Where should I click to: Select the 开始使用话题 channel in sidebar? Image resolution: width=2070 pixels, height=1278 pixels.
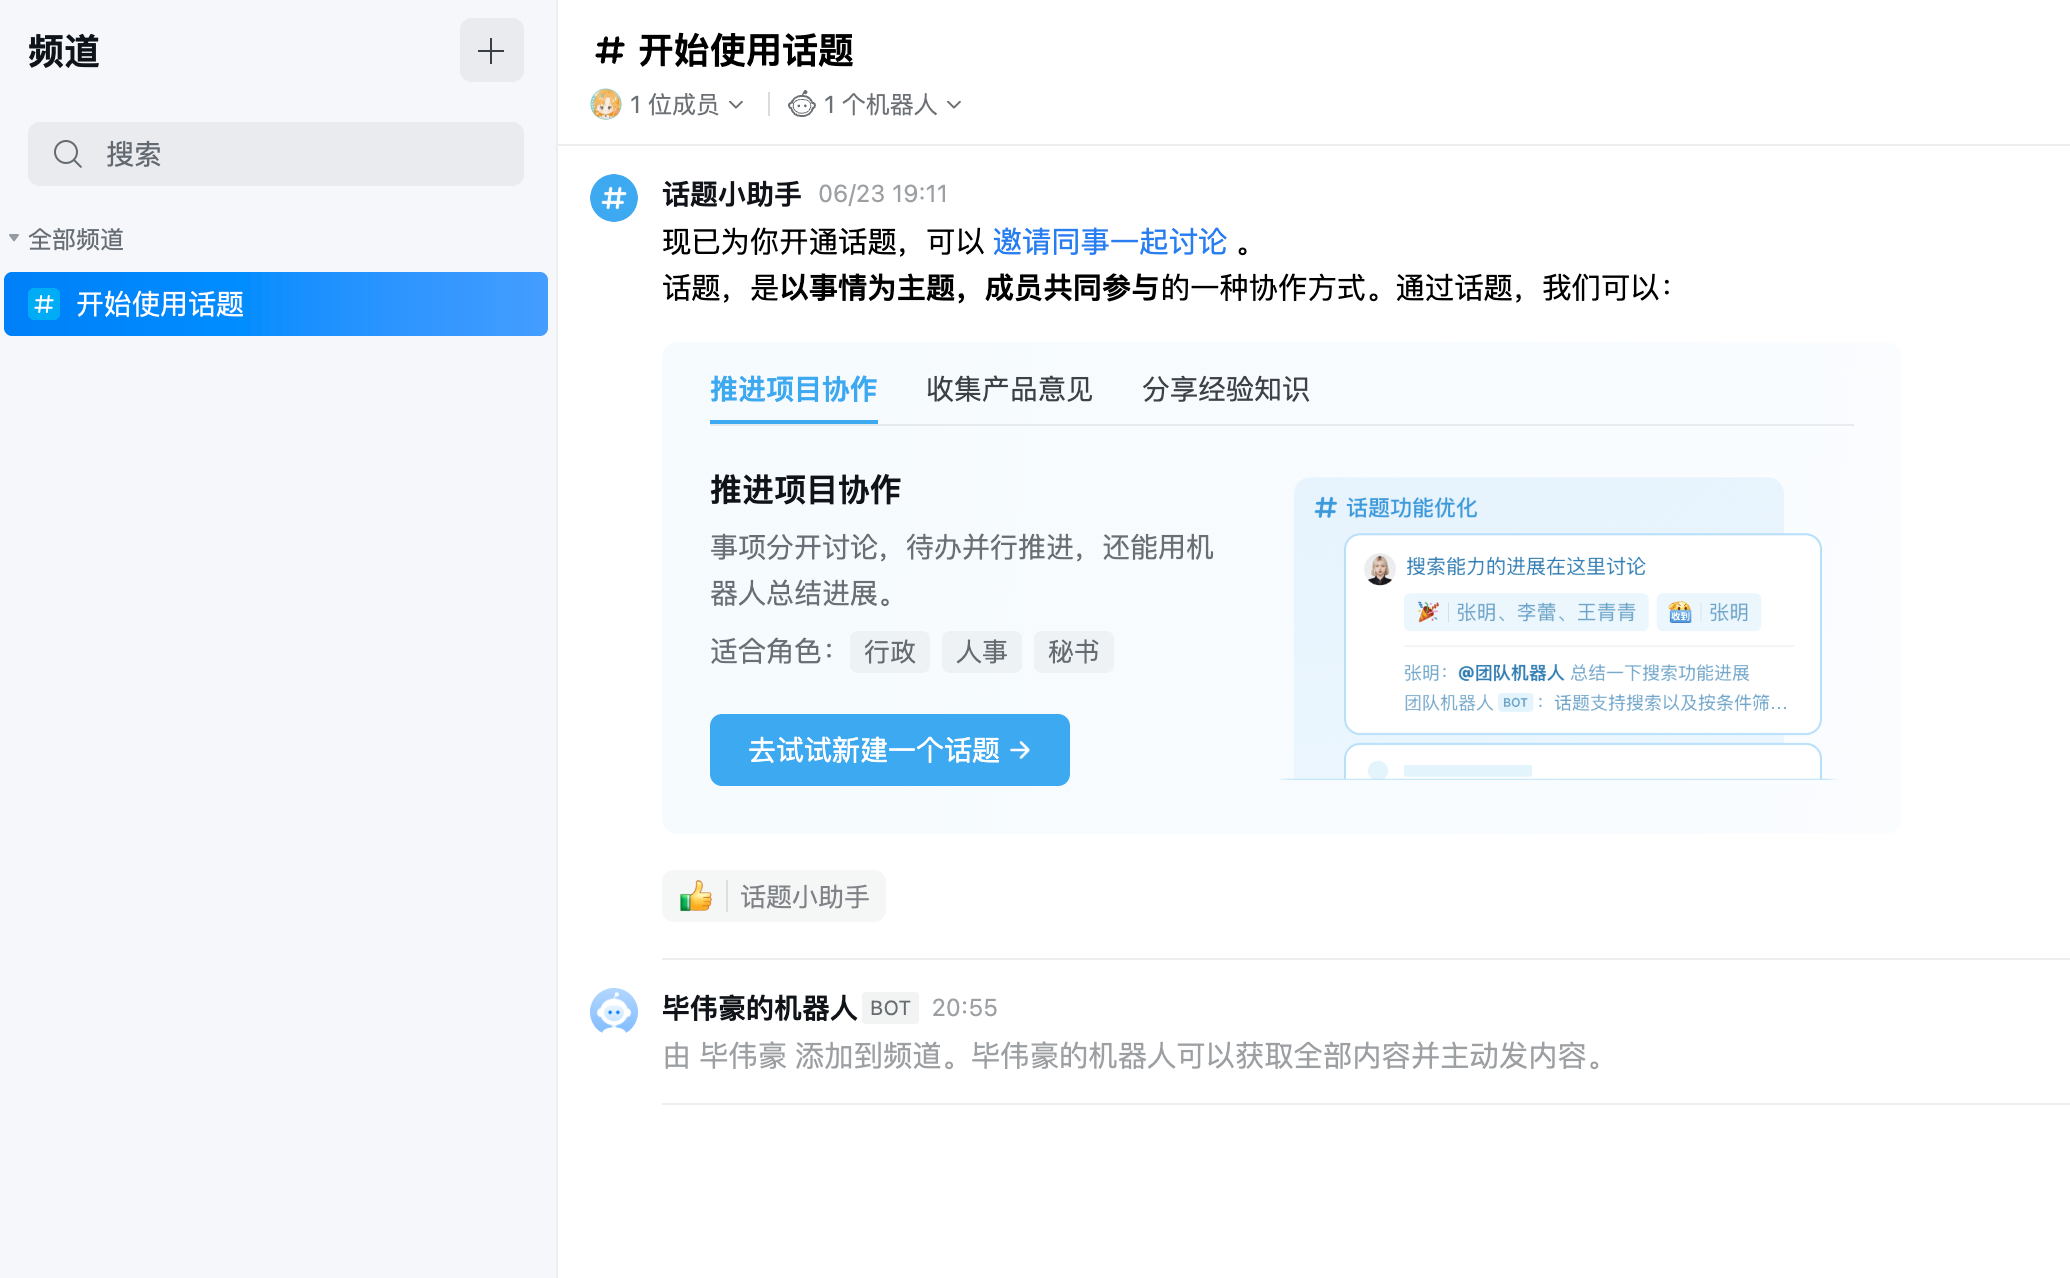[276, 304]
